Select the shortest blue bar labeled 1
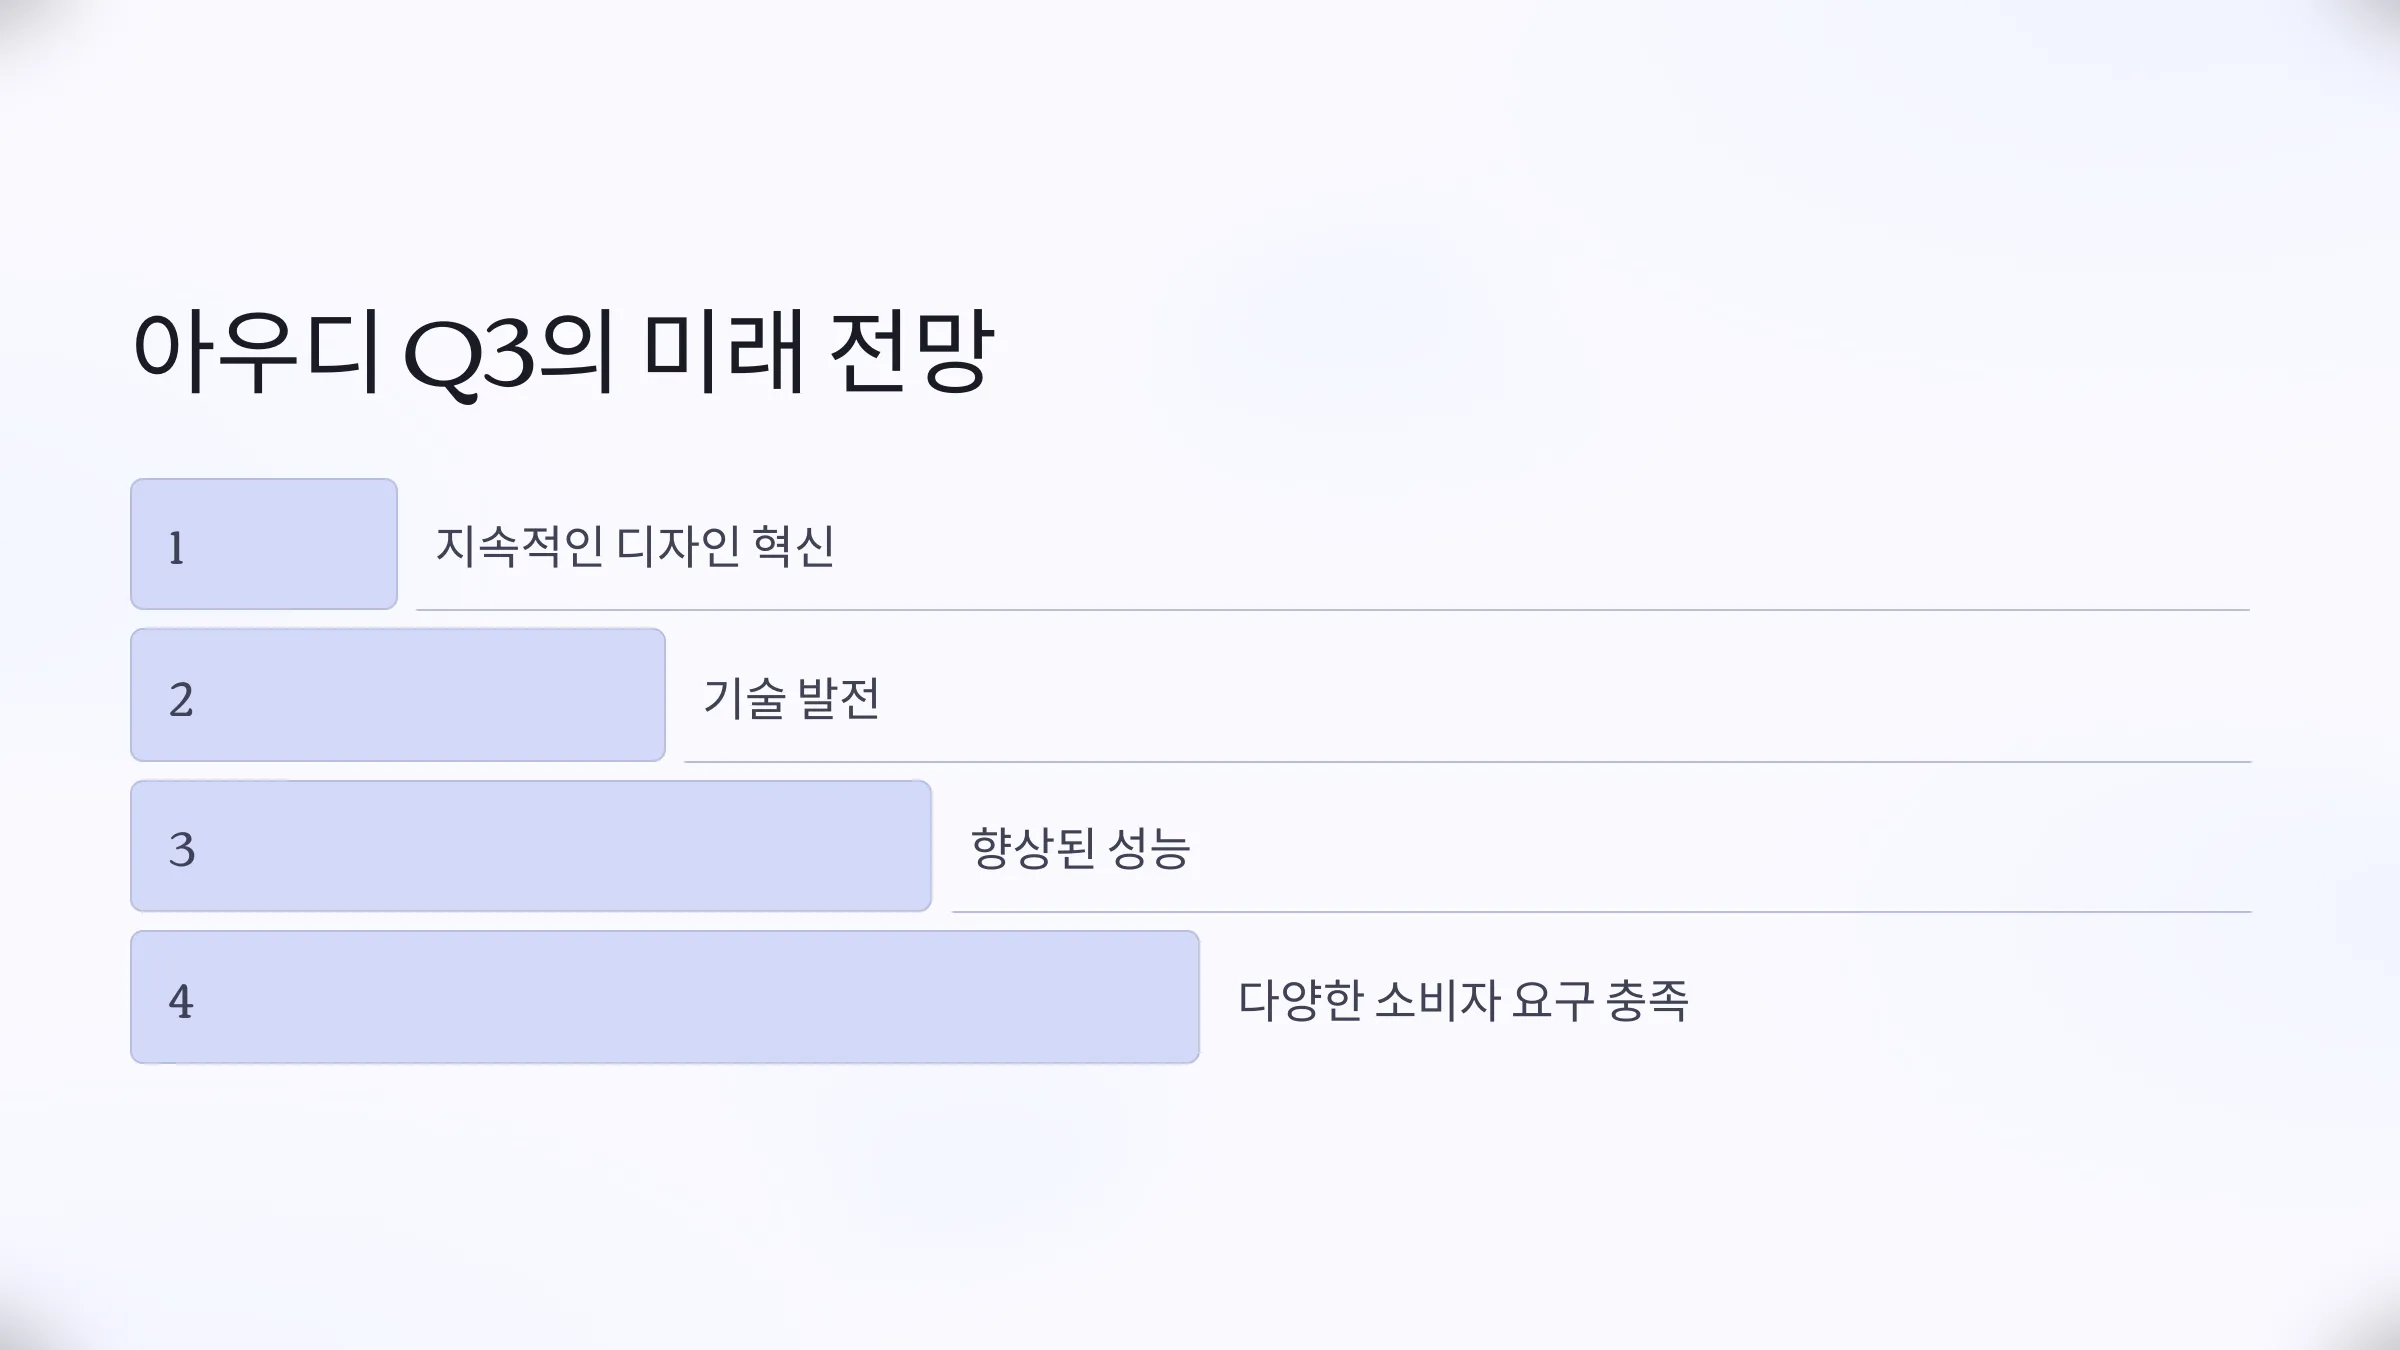Viewport: 2400px width, 1350px height. (264, 544)
